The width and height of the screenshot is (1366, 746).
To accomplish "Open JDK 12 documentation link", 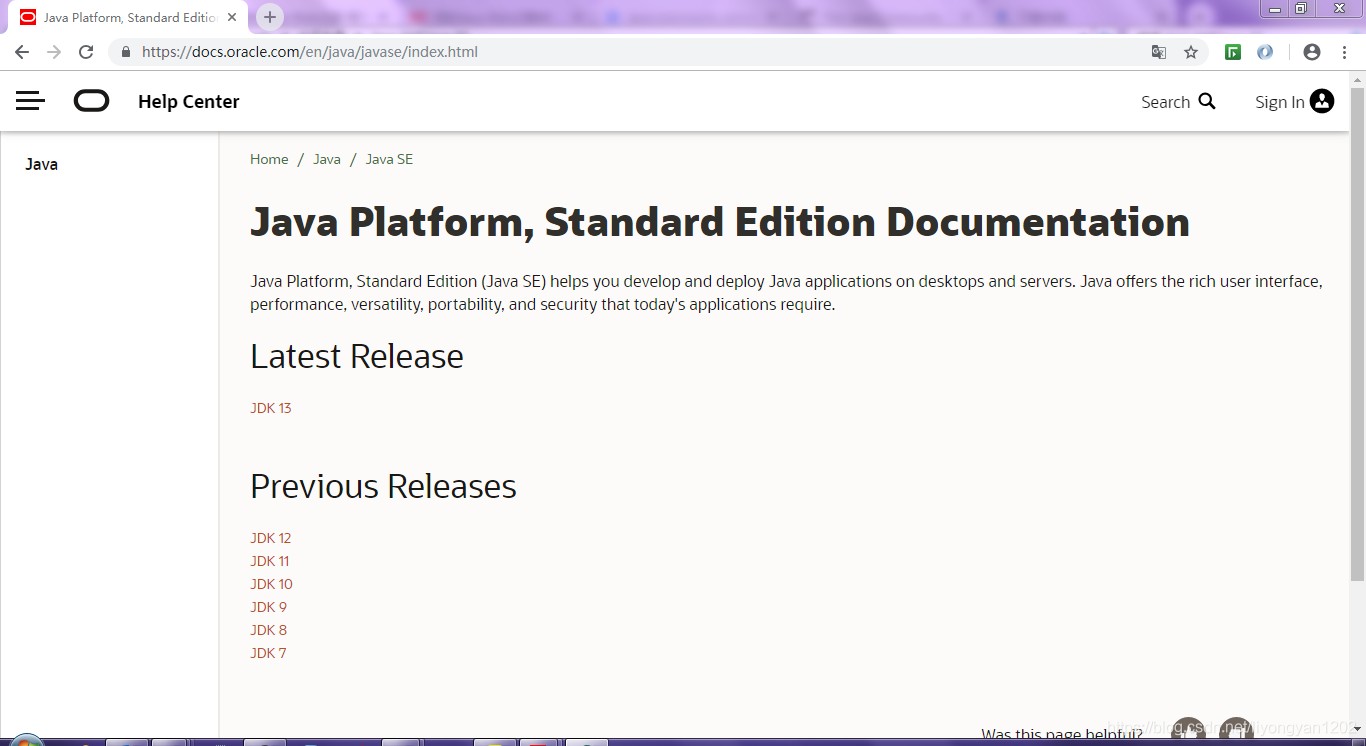I will click(271, 538).
